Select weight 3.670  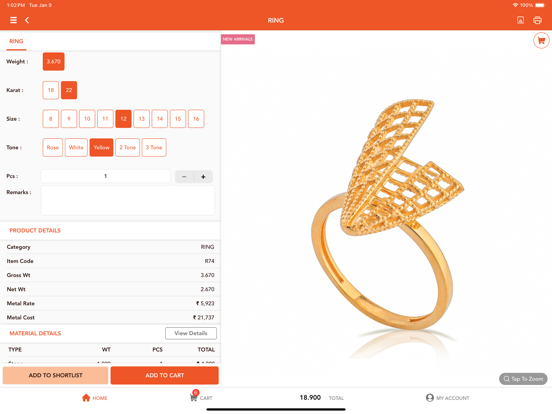(54, 62)
